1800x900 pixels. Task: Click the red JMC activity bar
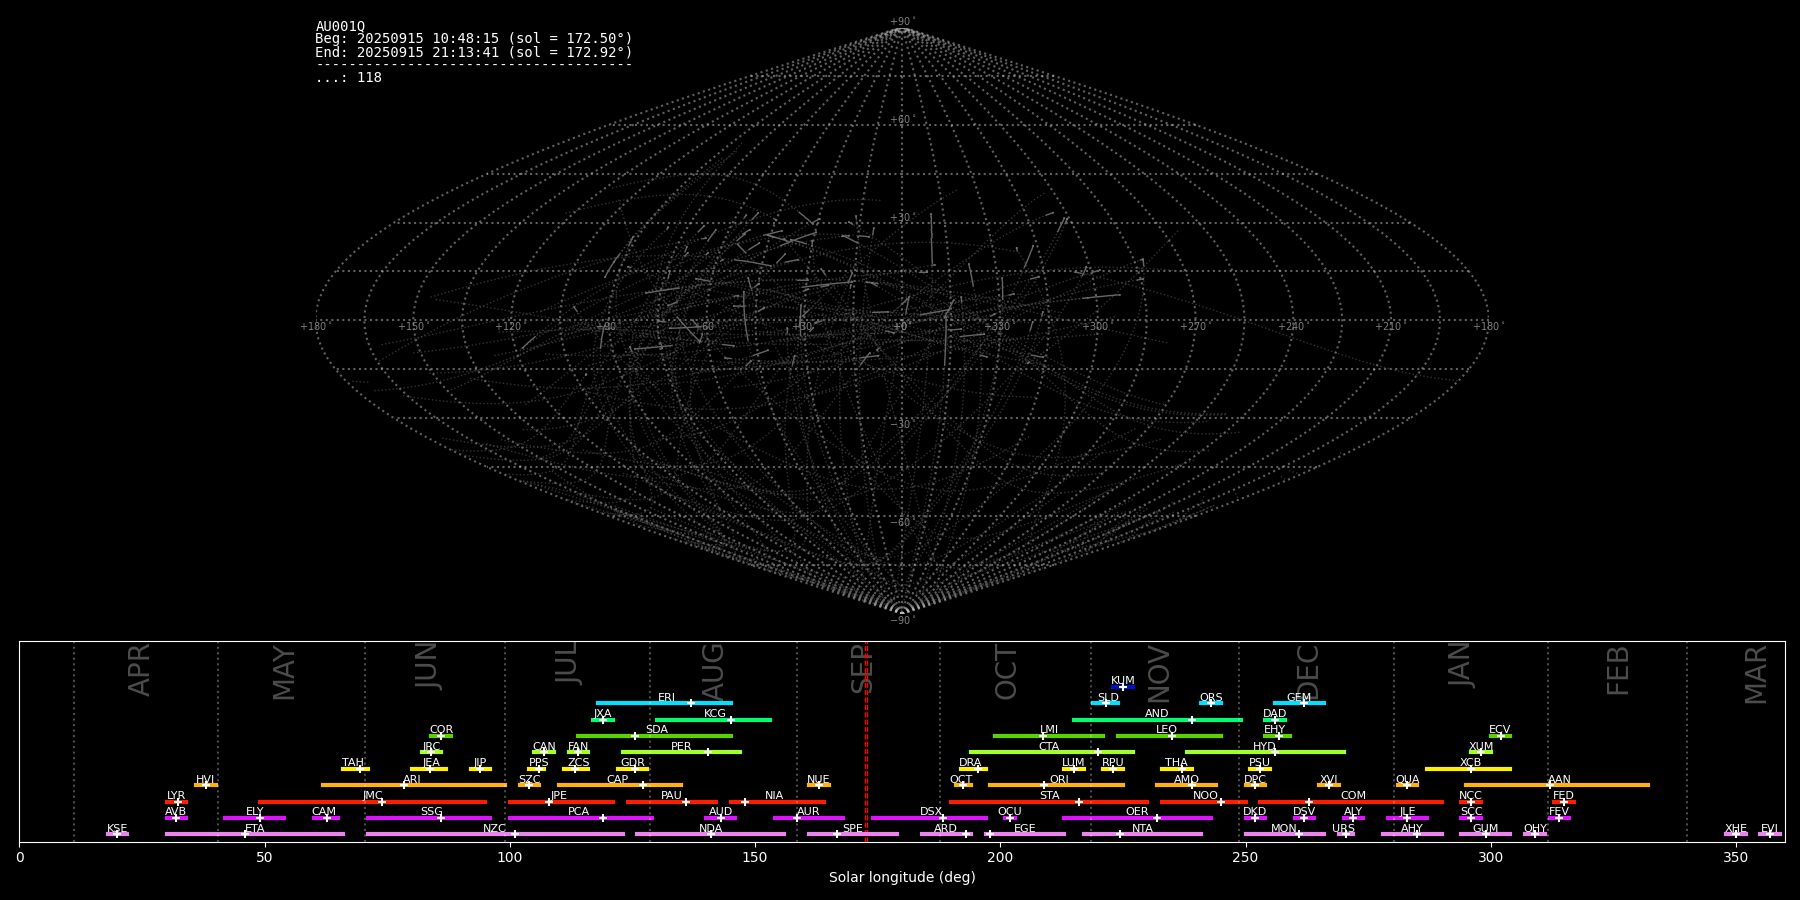click(373, 801)
